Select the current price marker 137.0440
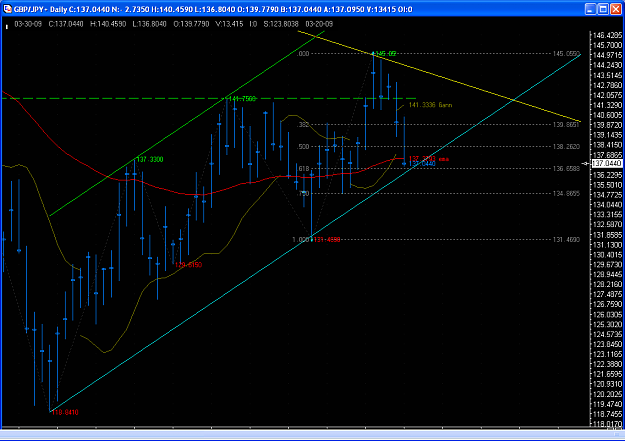The width and height of the screenshot is (625, 441). click(607, 163)
